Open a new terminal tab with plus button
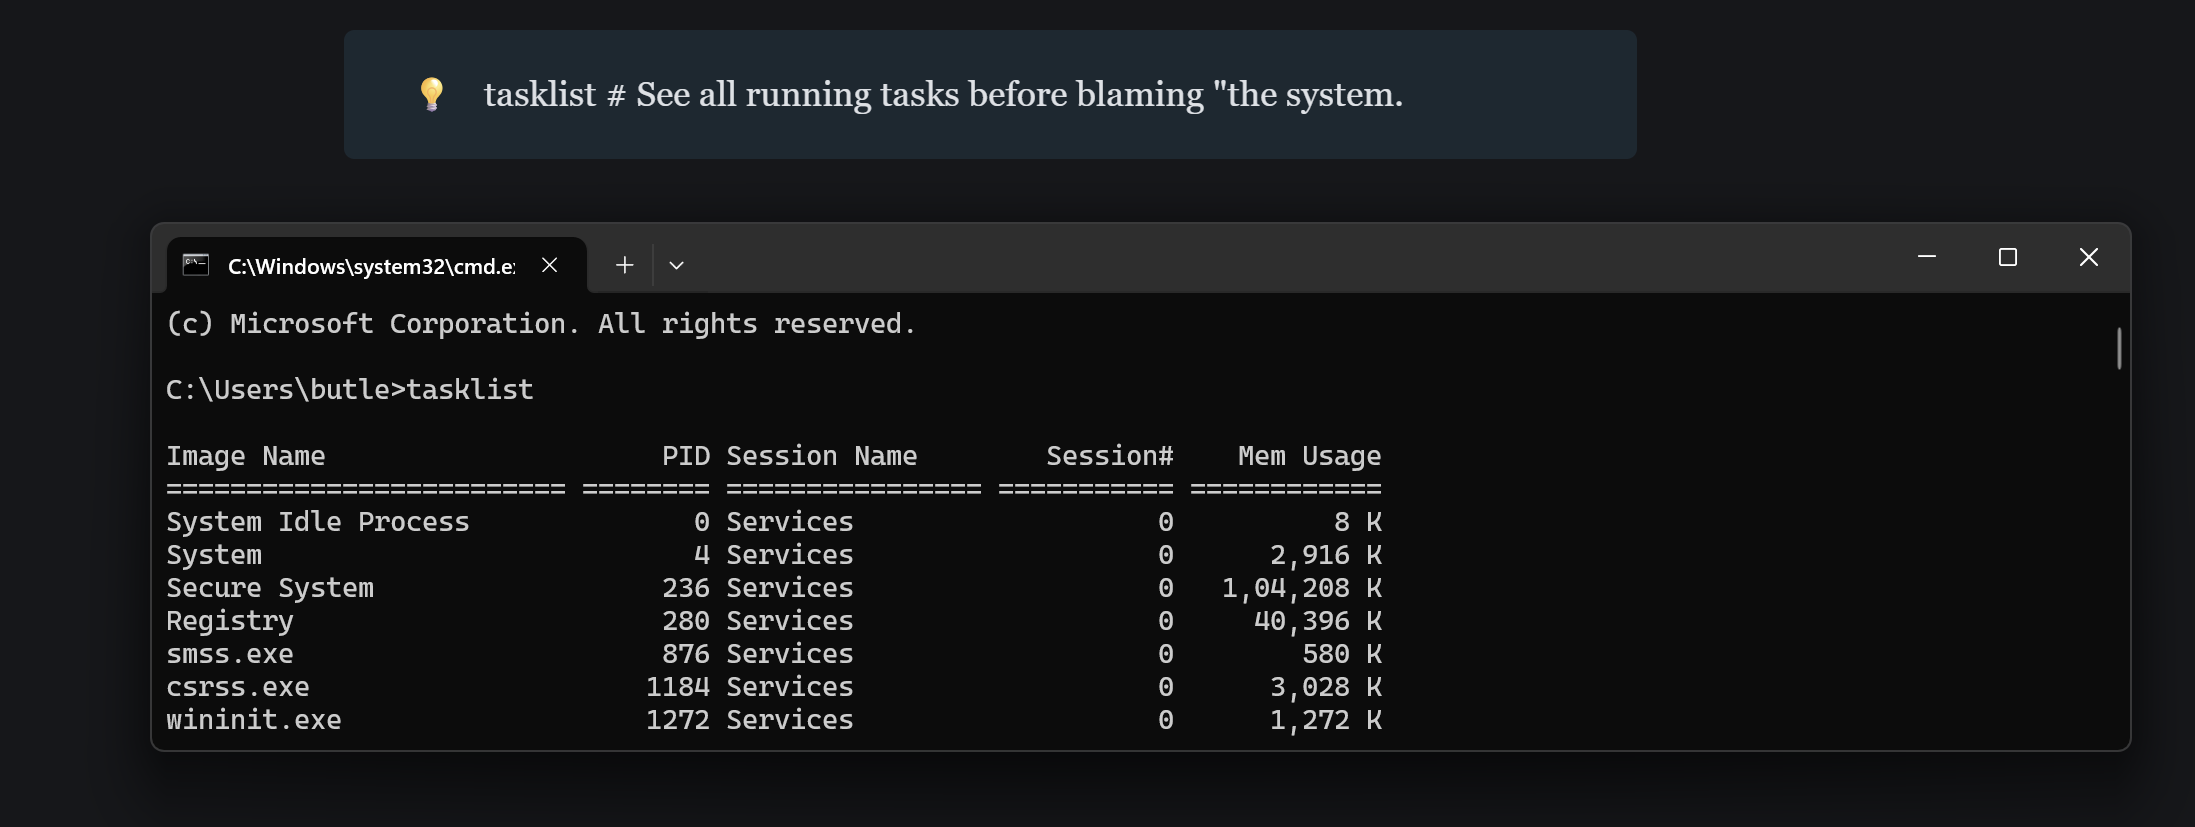The width and height of the screenshot is (2195, 827). [624, 265]
